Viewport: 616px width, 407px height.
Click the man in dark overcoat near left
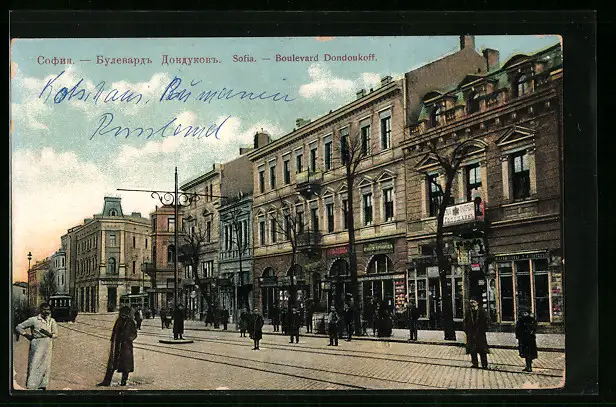[x=121, y=345]
